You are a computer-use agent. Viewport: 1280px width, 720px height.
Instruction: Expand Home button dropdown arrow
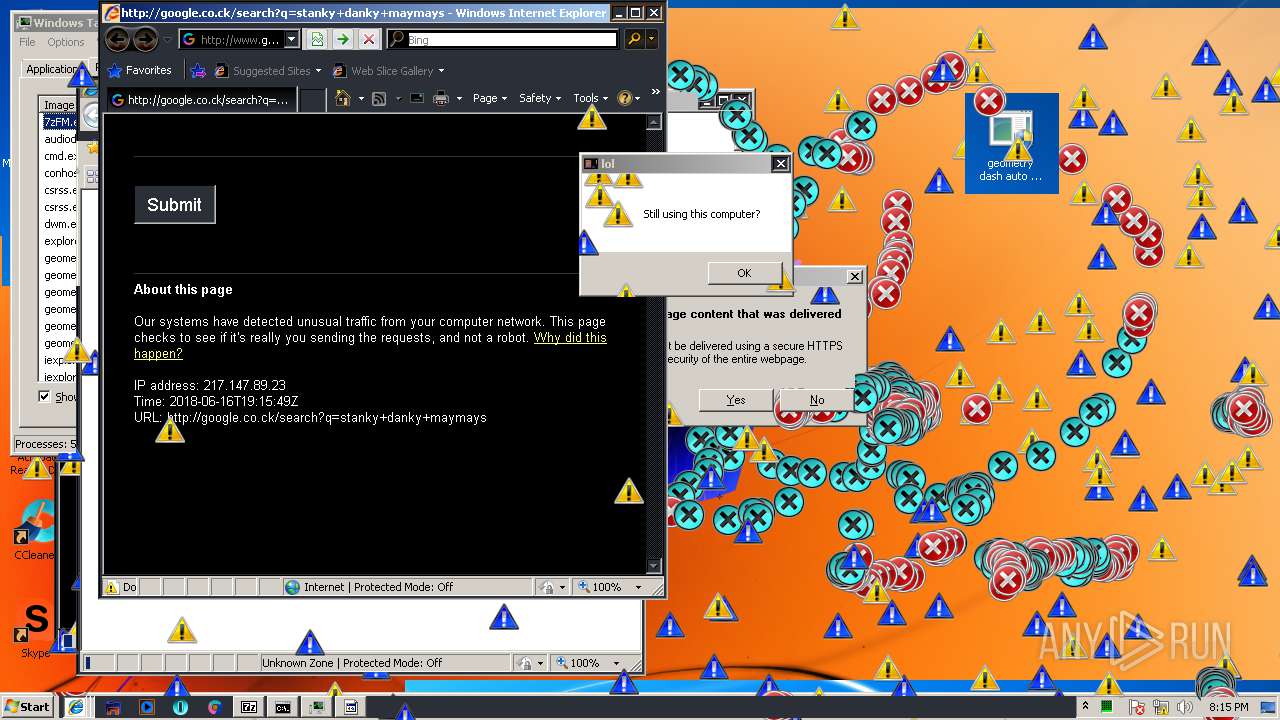point(361,98)
